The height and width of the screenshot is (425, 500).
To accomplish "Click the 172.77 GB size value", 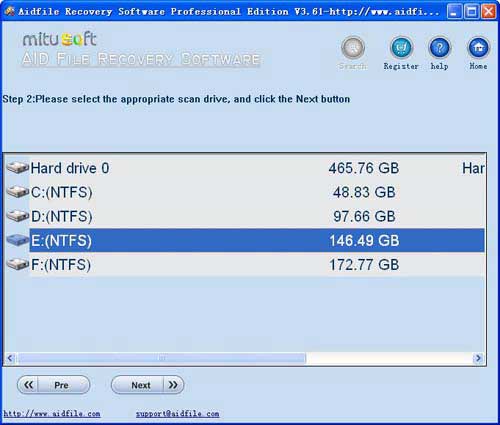I will [x=364, y=265].
